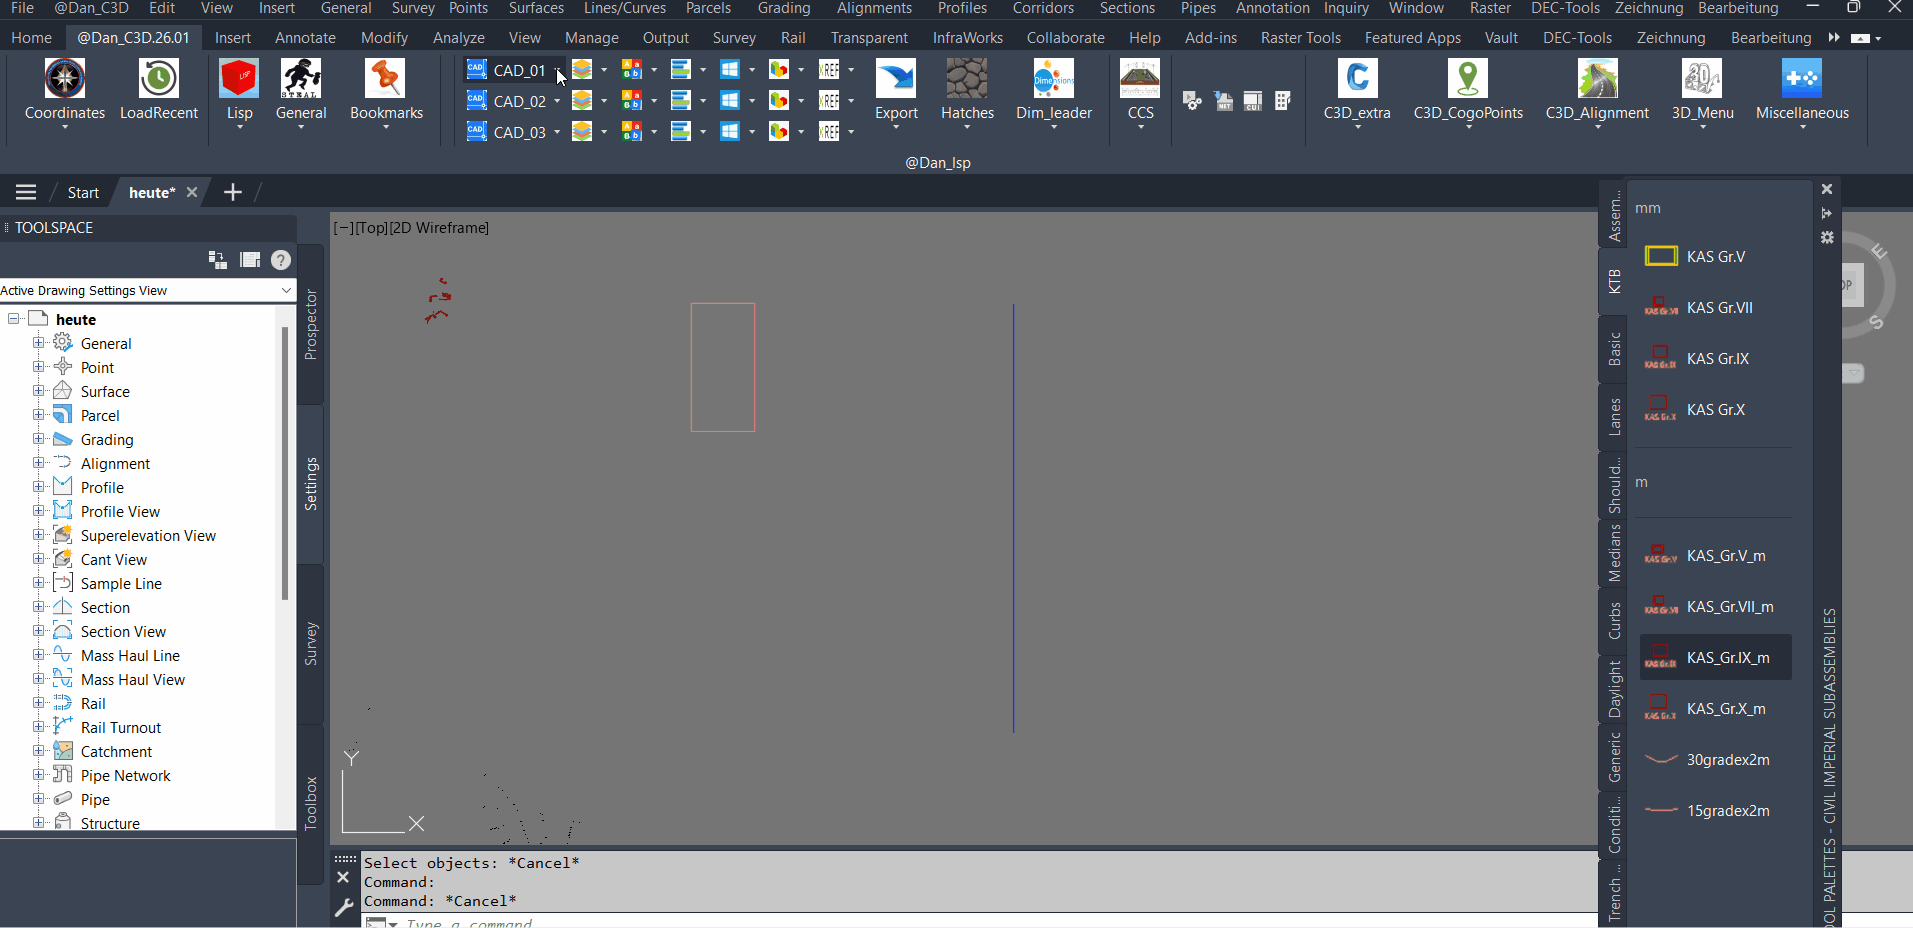
Task: Open Toolspace help question mark icon
Action: click(x=281, y=260)
